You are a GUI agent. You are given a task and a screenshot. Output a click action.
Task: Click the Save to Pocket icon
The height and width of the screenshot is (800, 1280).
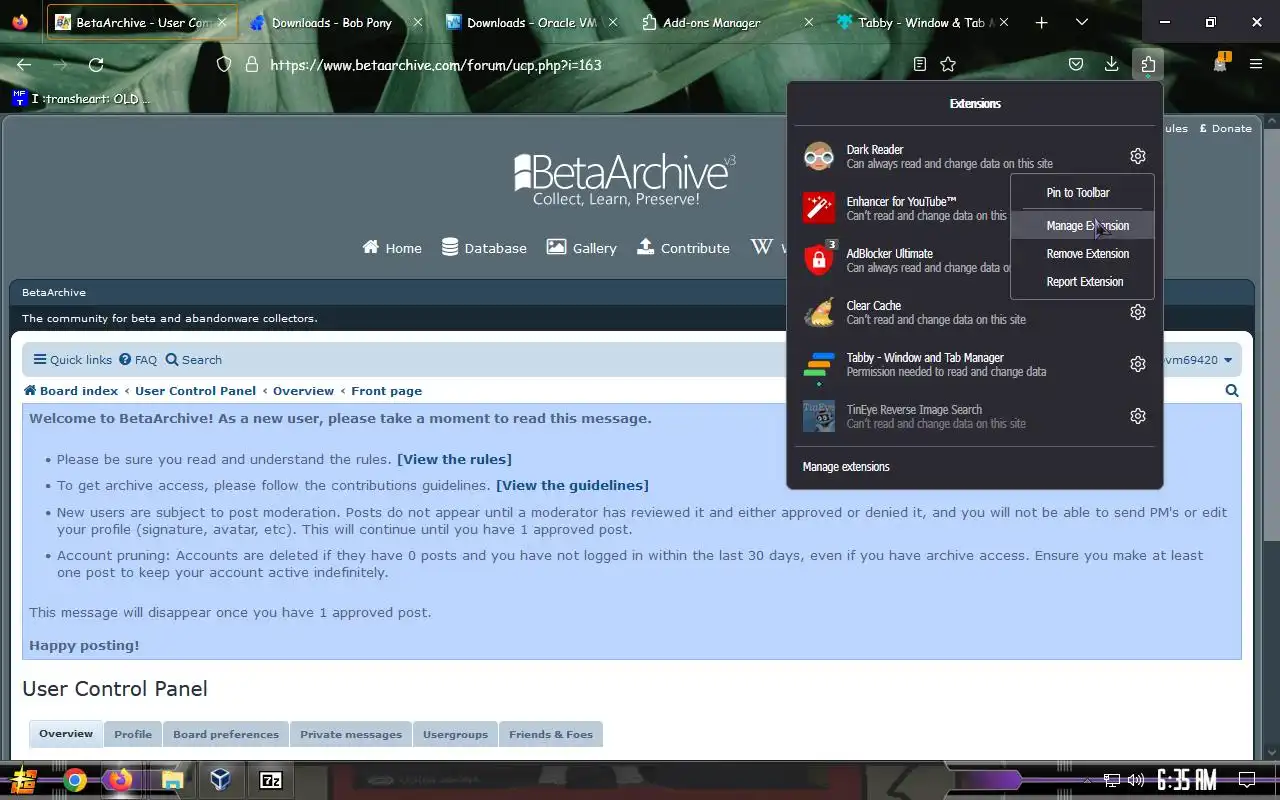[1076, 64]
